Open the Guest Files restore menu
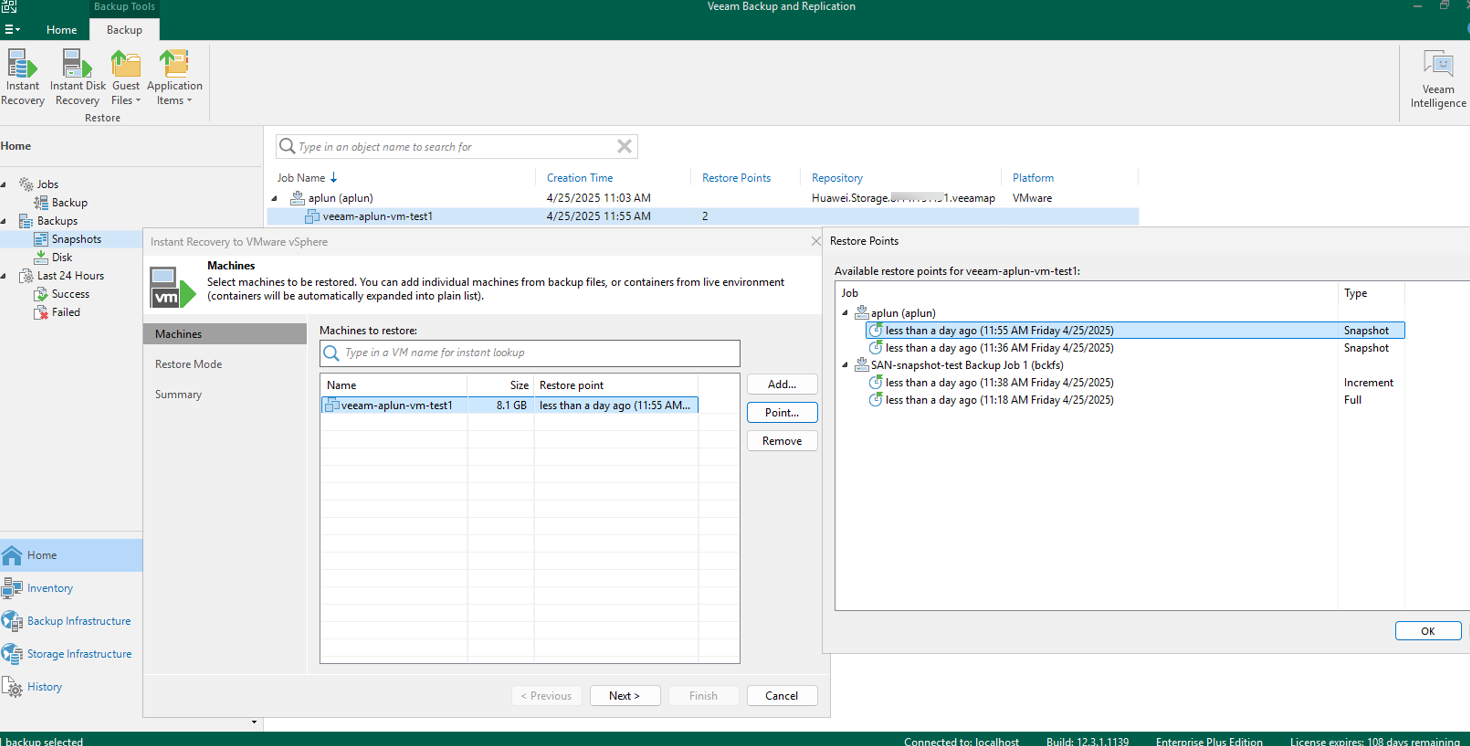1470x746 pixels. [x=126, y=78]
